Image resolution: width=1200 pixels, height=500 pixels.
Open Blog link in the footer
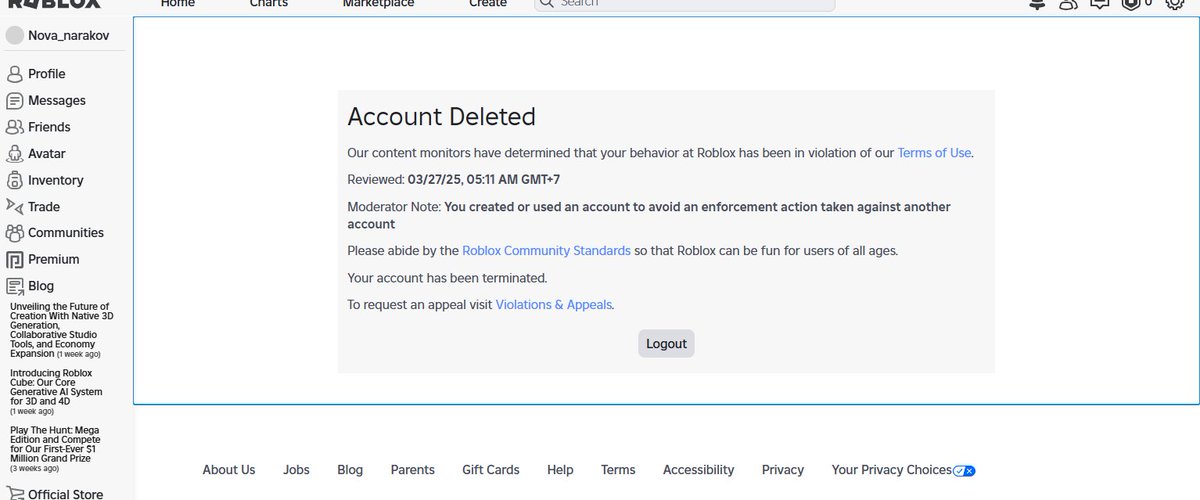coord(350,470)
